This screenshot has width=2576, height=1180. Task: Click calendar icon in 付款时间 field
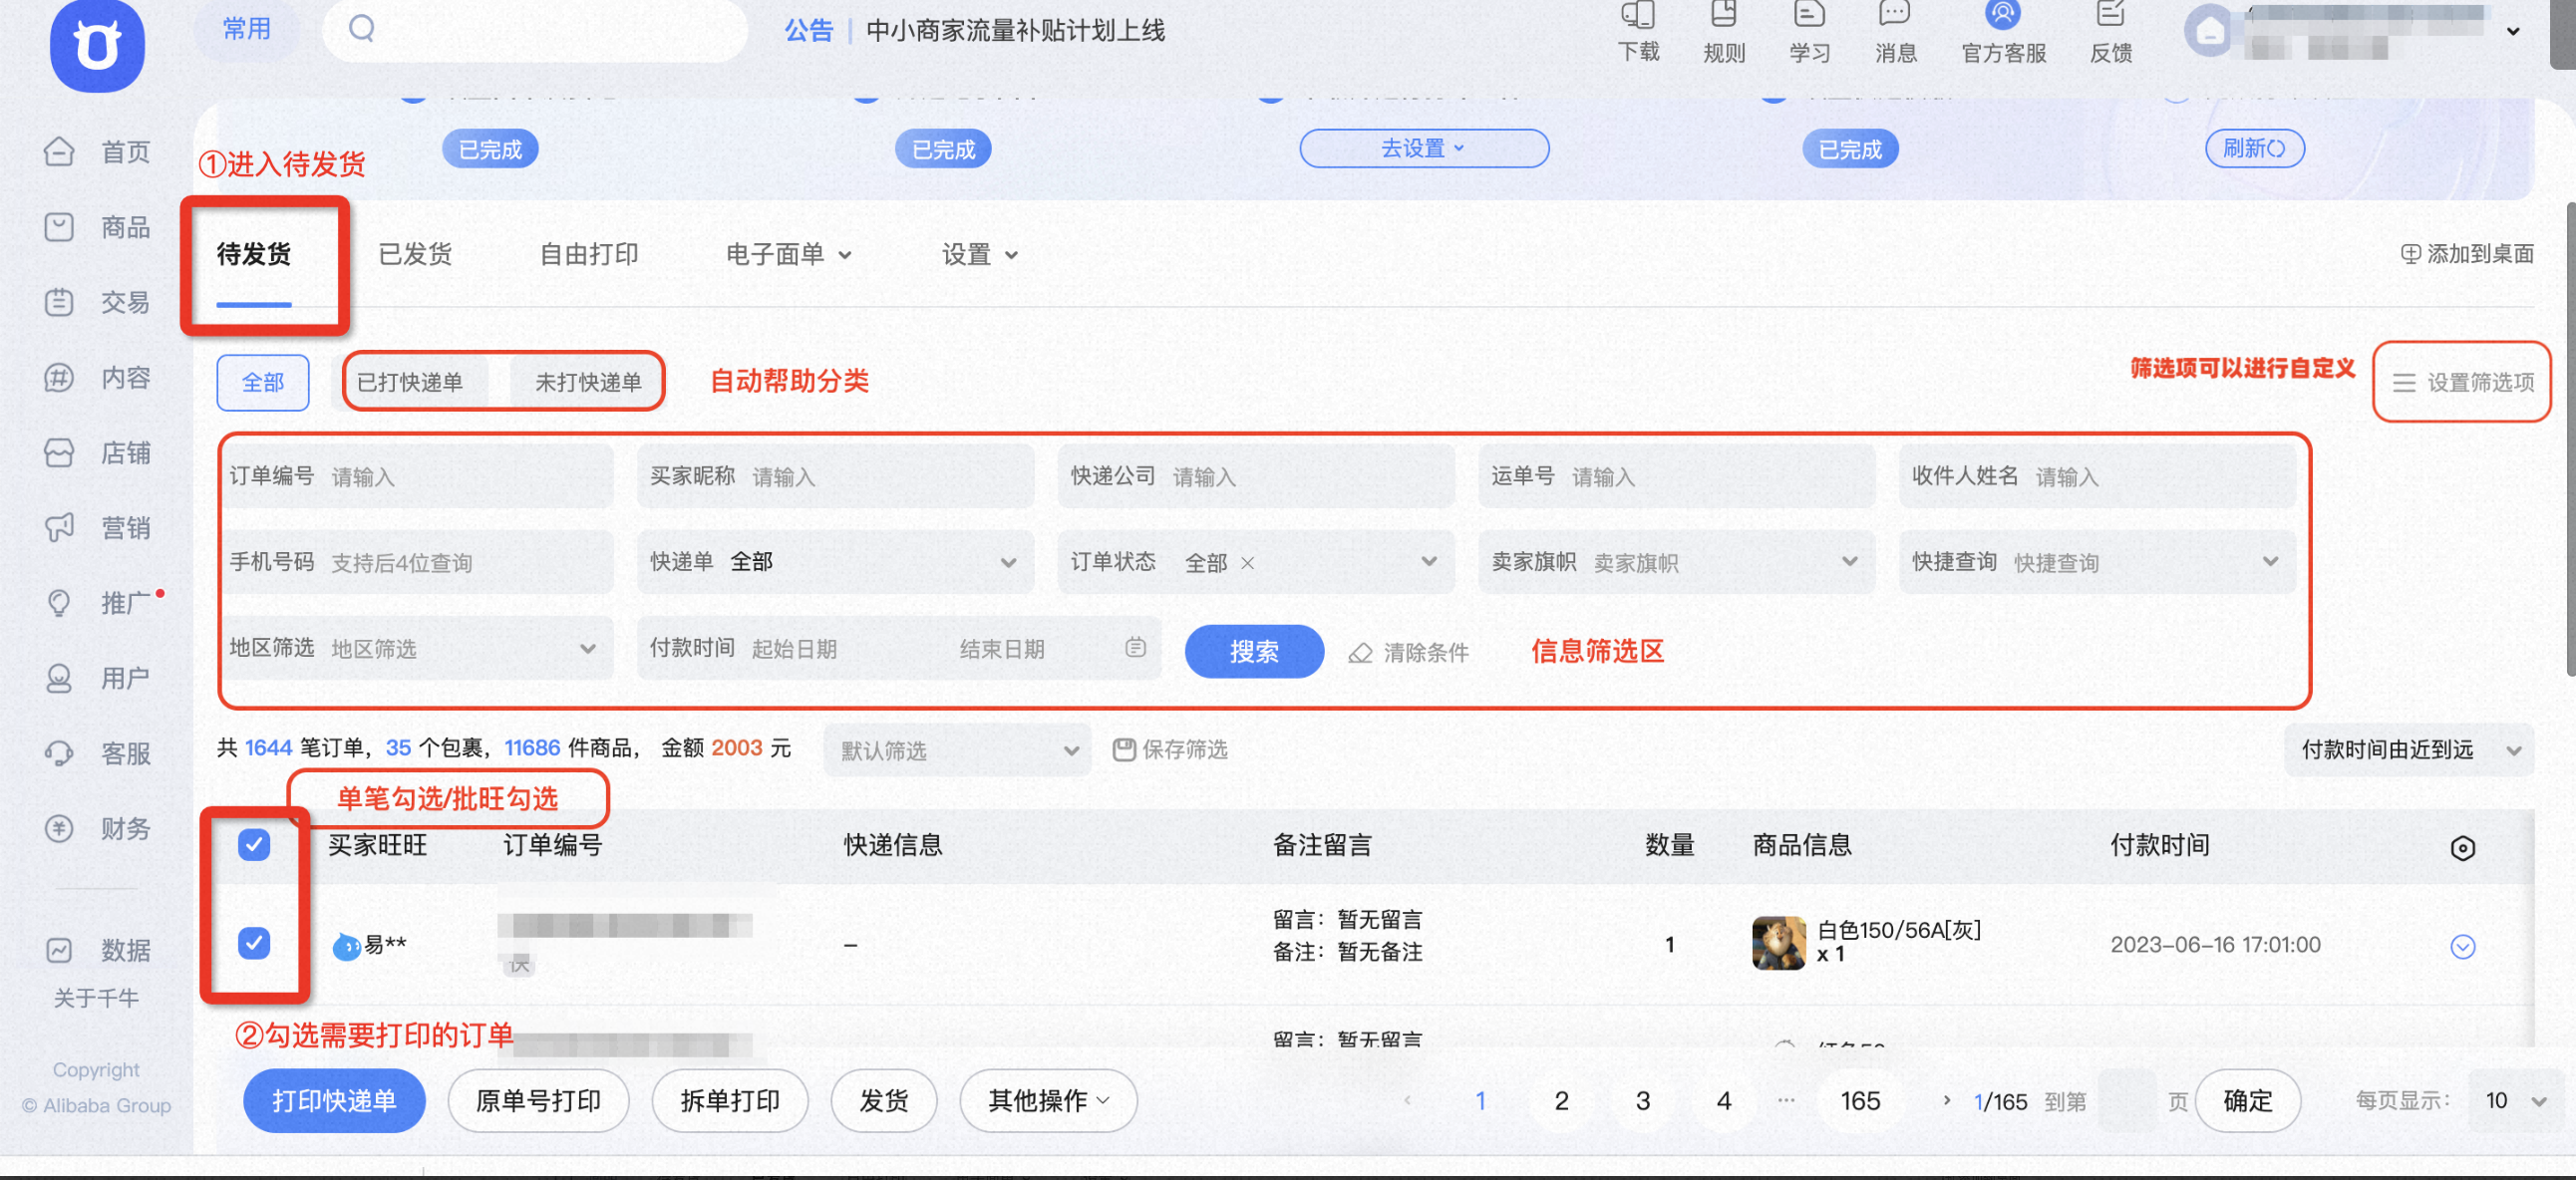point(1135,648)
